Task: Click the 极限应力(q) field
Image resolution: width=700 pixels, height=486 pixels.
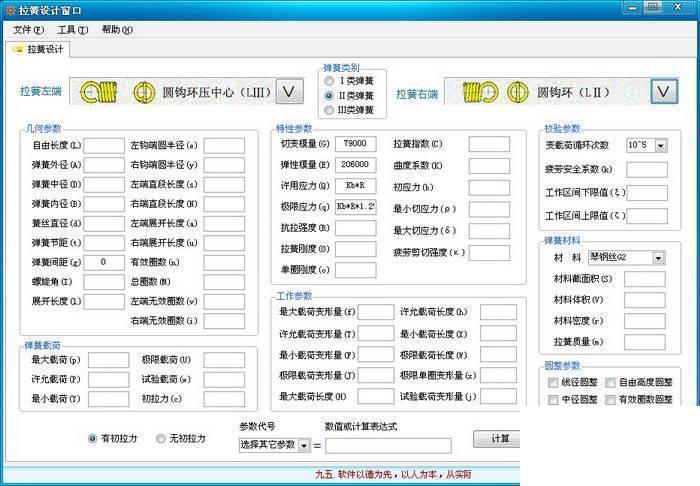Action: click(x=355, y=207)
